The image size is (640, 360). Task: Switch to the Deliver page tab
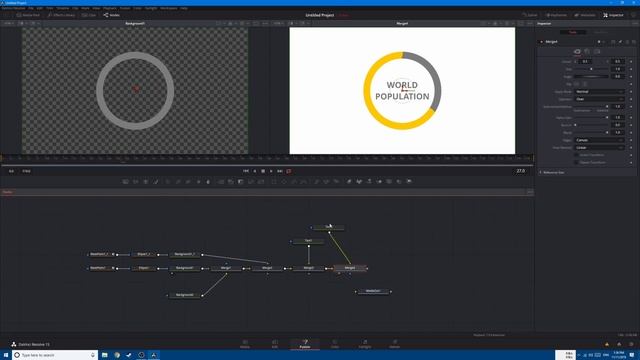pos(395,344)
